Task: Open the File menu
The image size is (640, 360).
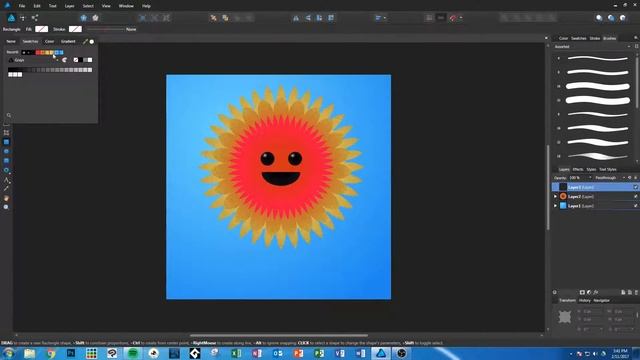Action: pyautogui.click(x=22, y=6)
